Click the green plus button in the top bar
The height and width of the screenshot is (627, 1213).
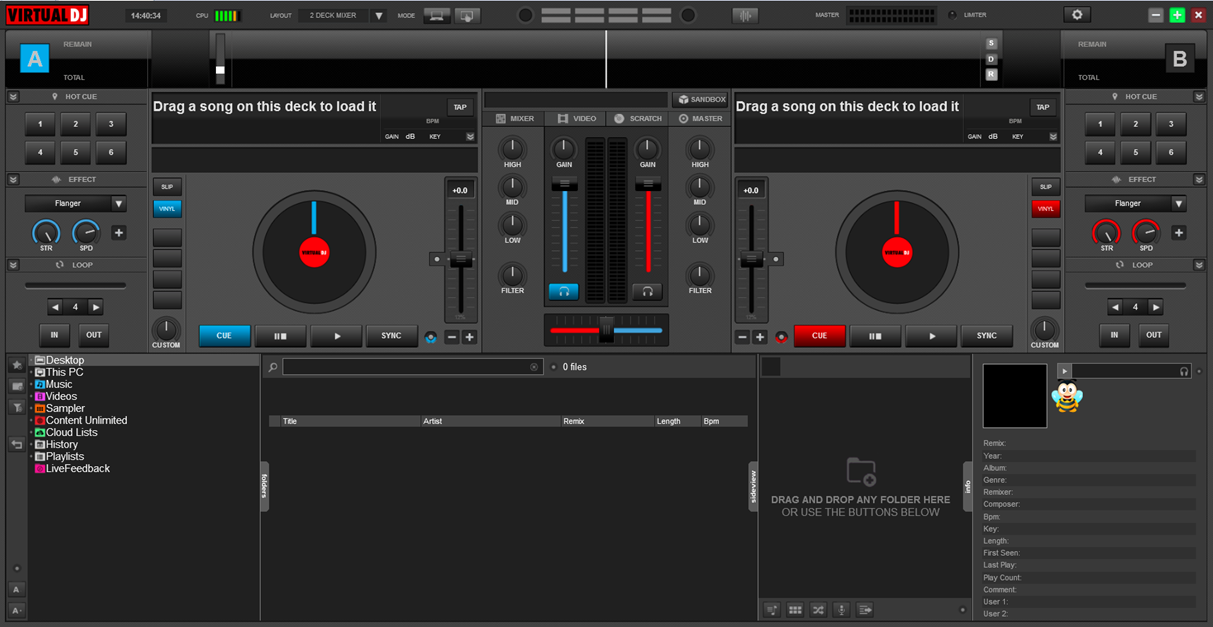pyautogui.click(x=1177, y=15)
